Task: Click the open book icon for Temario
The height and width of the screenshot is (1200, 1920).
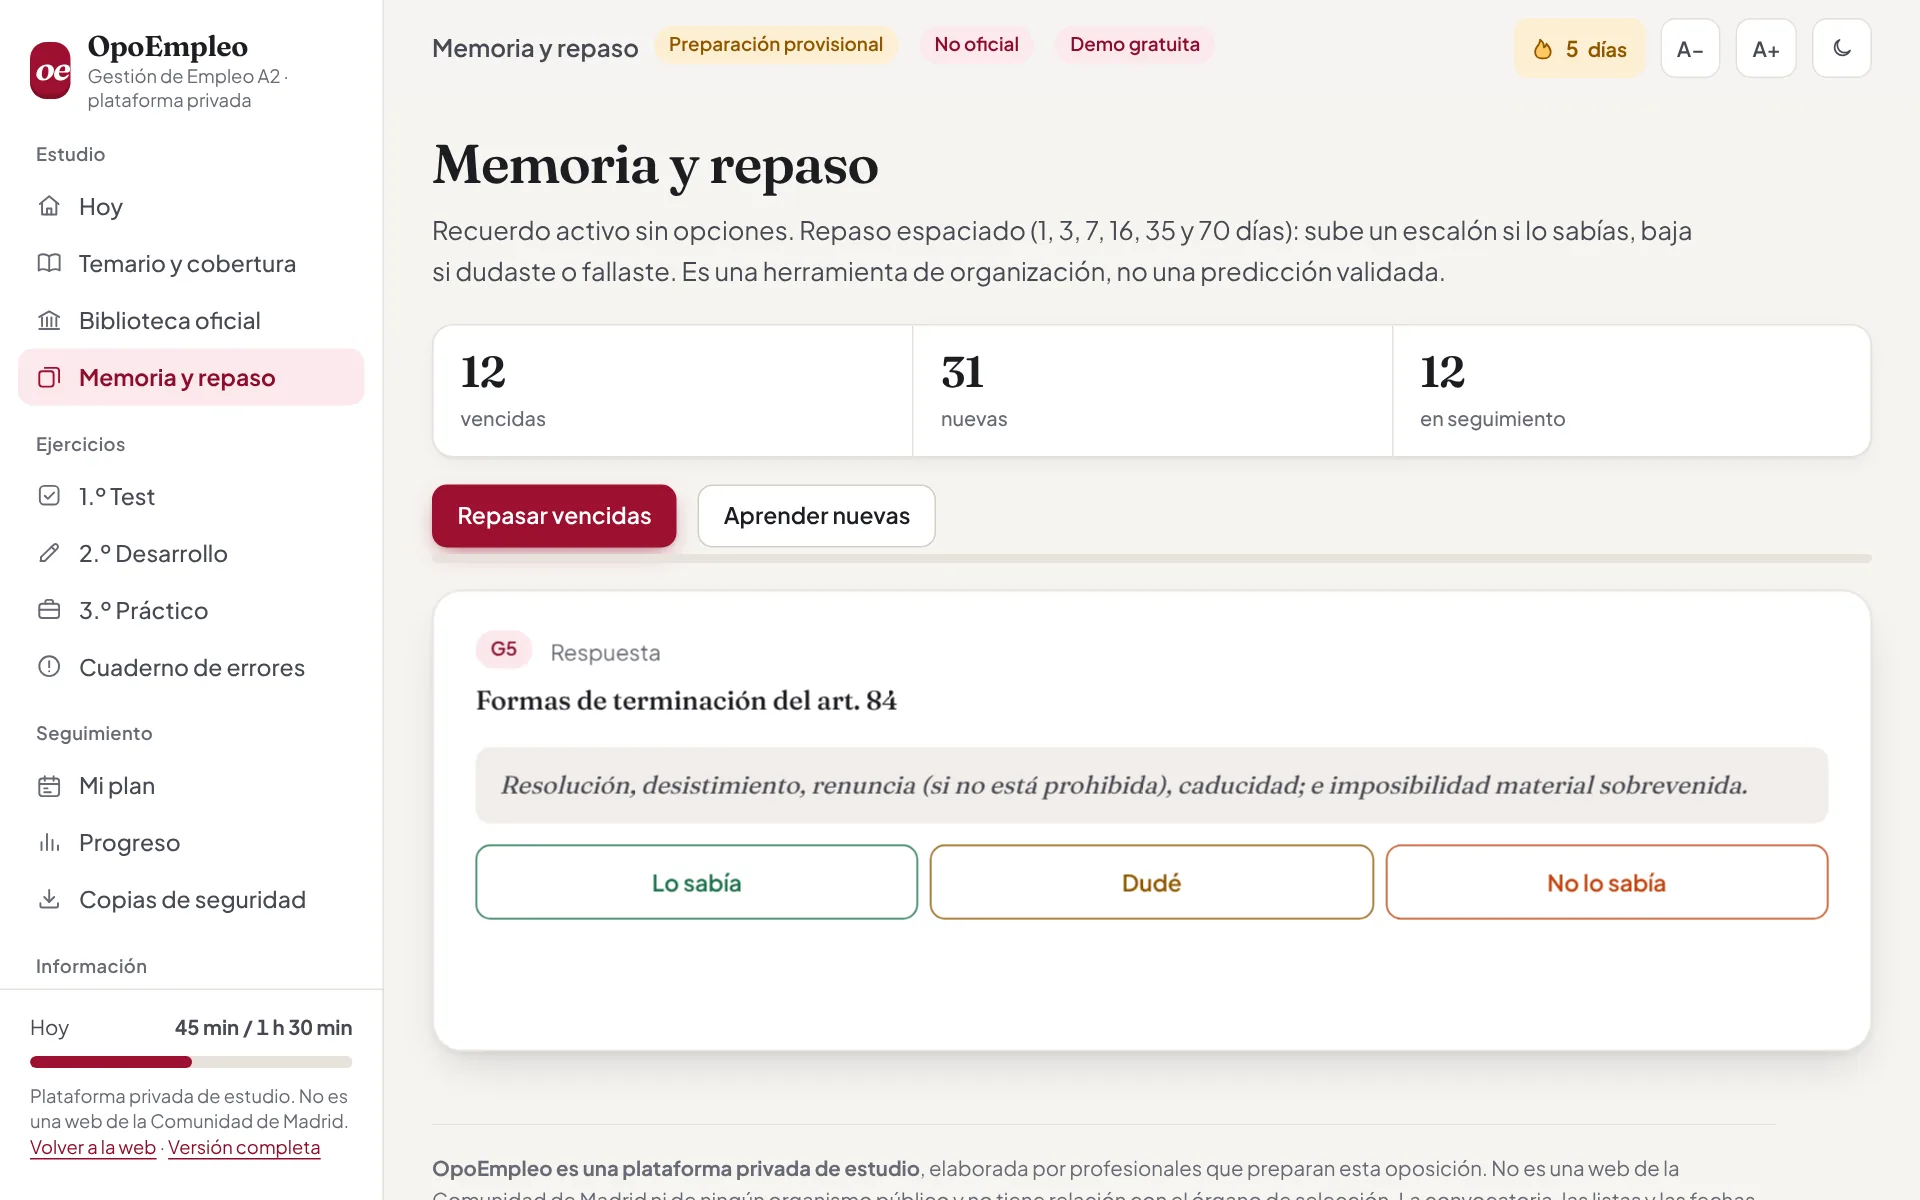Action: (x=49, y=263)
